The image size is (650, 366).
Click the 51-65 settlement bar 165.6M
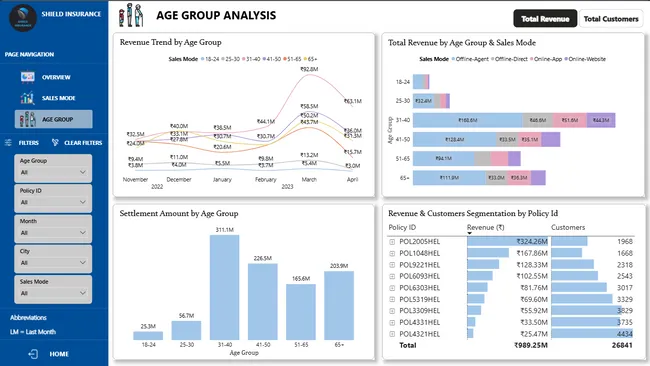pos(301,312)
